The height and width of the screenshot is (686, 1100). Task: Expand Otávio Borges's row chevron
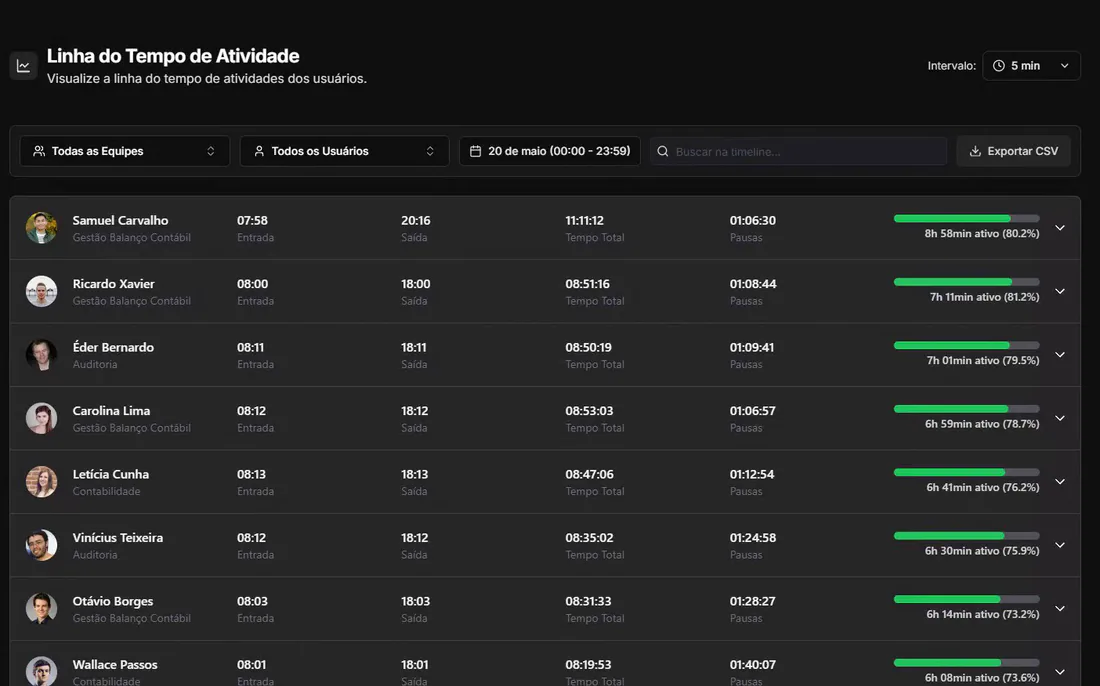coord(1060,609)
